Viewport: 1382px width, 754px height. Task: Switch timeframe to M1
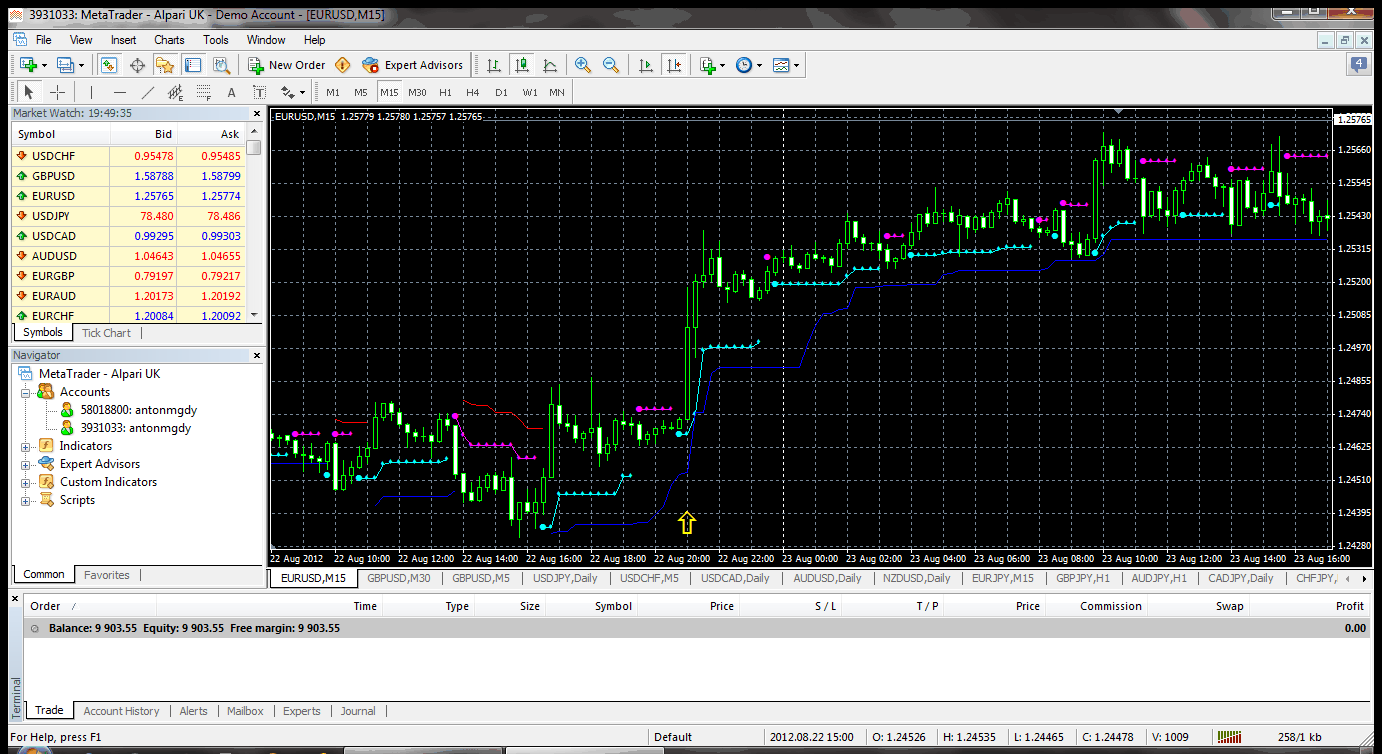[333, 92]
